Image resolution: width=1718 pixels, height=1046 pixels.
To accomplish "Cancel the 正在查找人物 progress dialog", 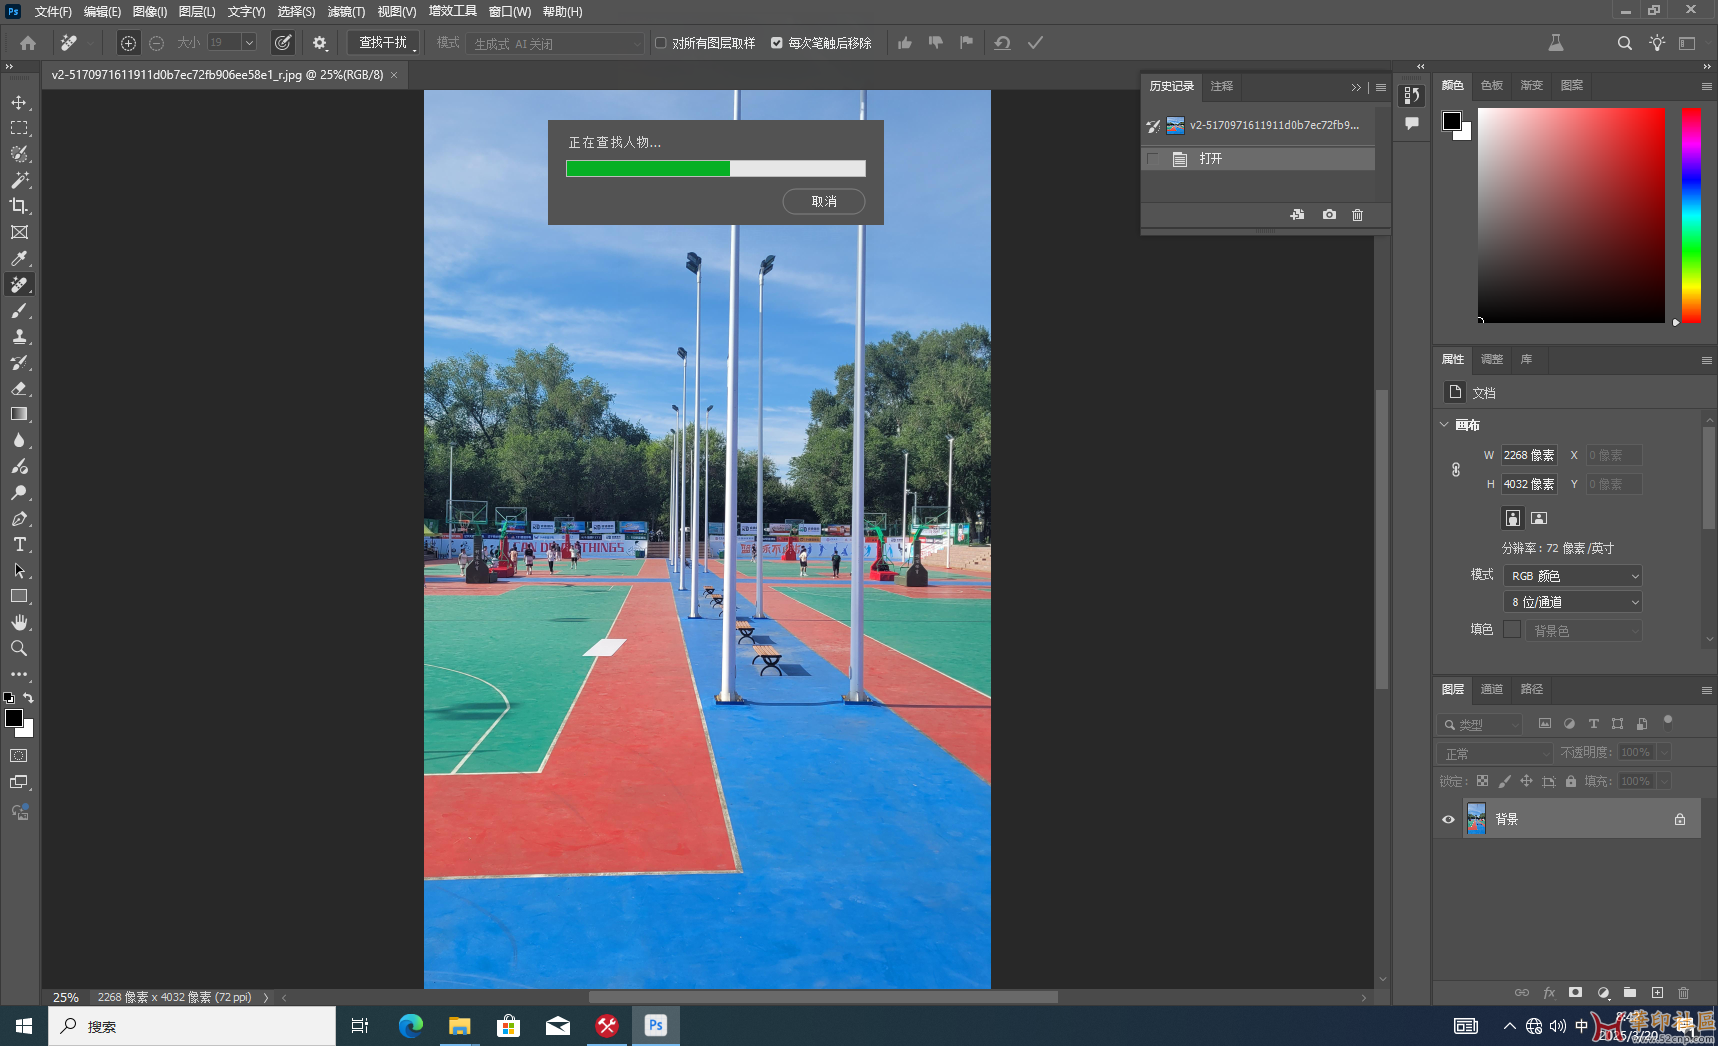I will [824, 201].
